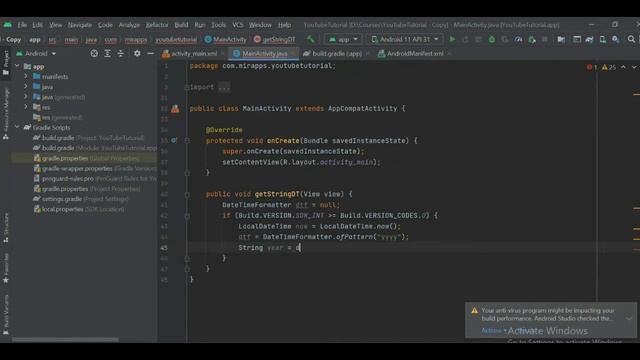The width and height of the screenshot is (640, 360).
Task: Click the Stop button in run toolbar
Action: [x=545, y=39]
